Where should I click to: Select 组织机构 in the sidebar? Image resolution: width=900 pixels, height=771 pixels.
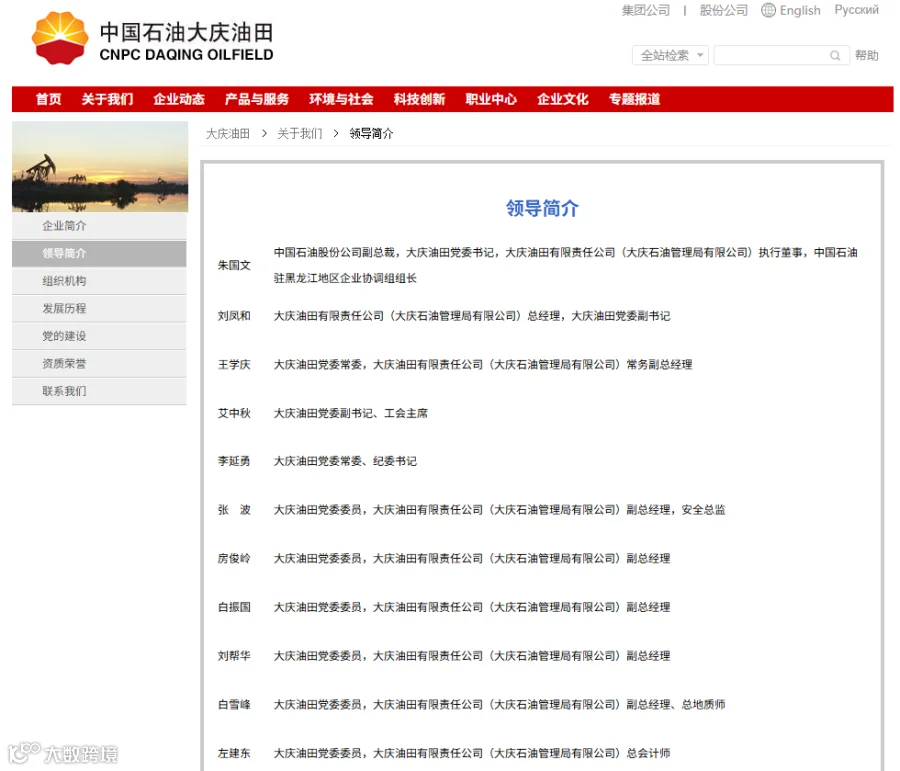(x=99, y=281)
